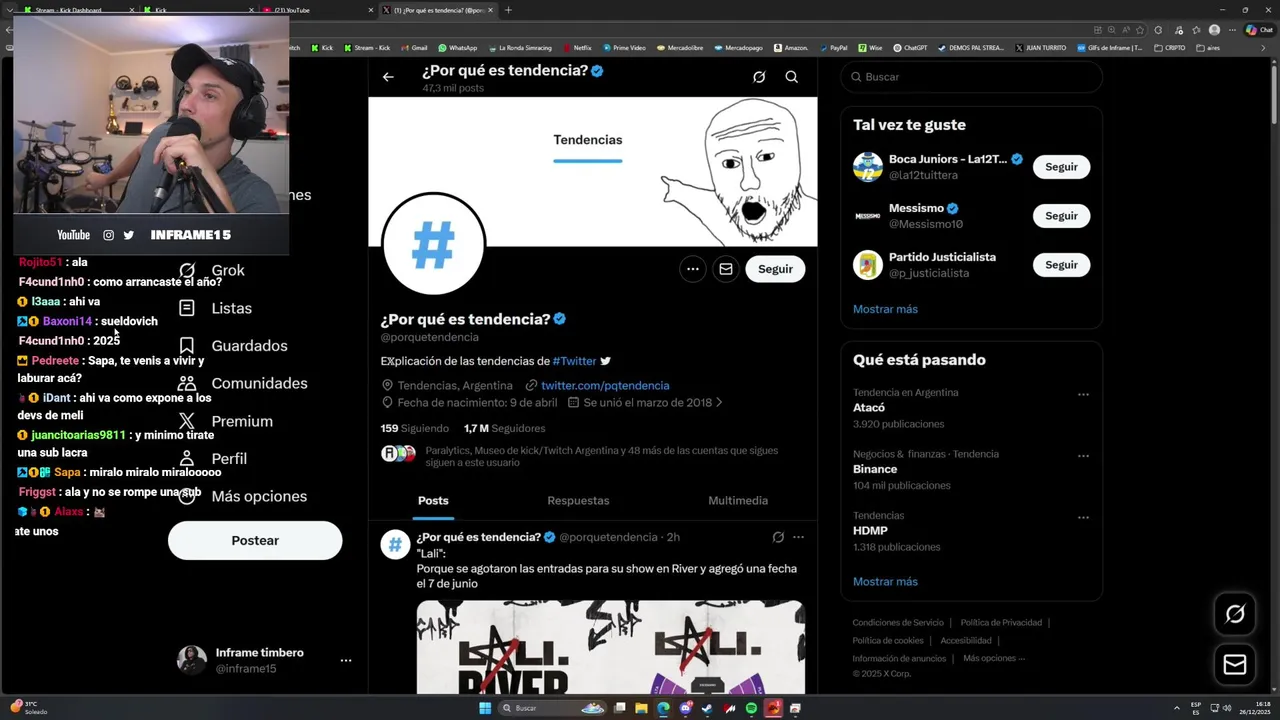Send a message via the envelope button
The width and height of the screenshot is (1280, 720).
click(726, 269)
